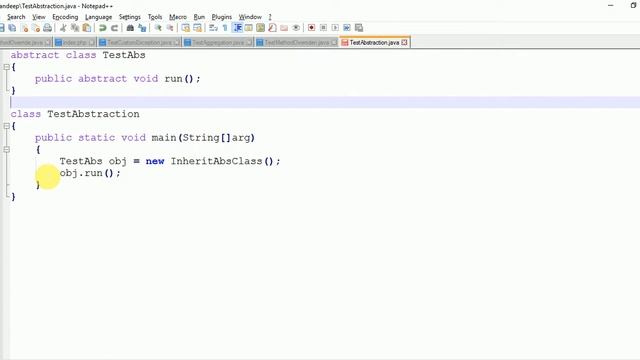Open the Encoding menu
Image resolution: width=640 pixels, height=360 pixels.
coord(65,17)
